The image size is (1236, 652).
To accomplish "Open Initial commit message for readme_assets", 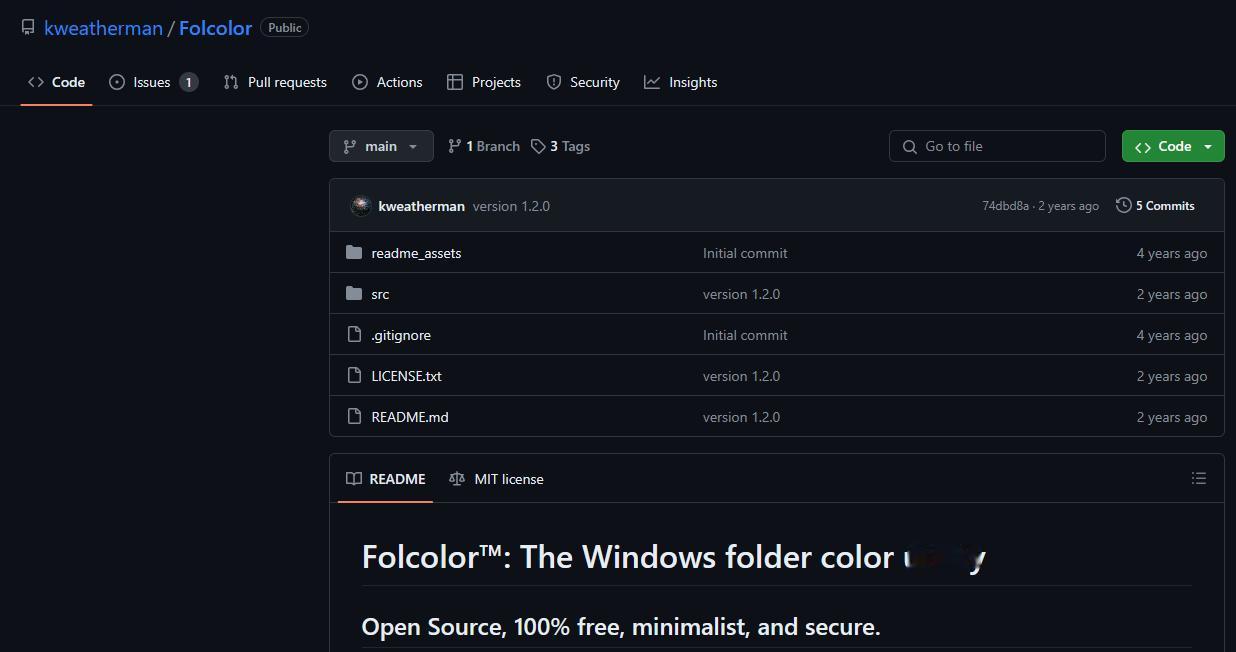I will pyautogui.click(x=745, y=253).
